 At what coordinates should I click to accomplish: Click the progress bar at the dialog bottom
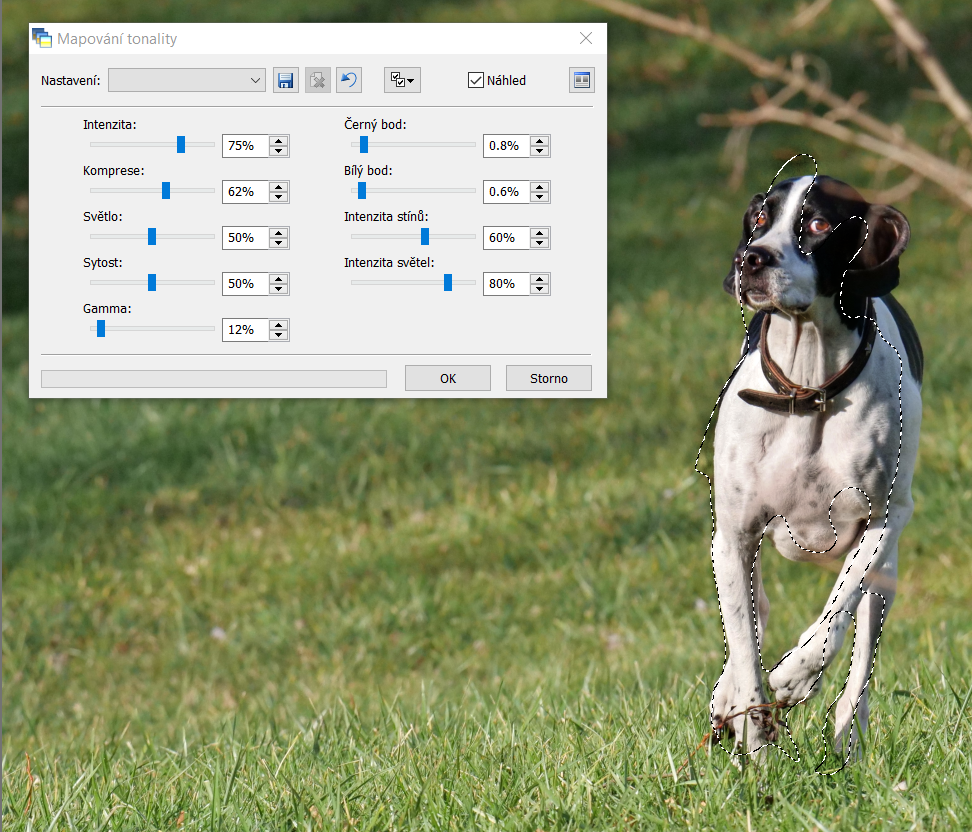[x=214, y=379]
